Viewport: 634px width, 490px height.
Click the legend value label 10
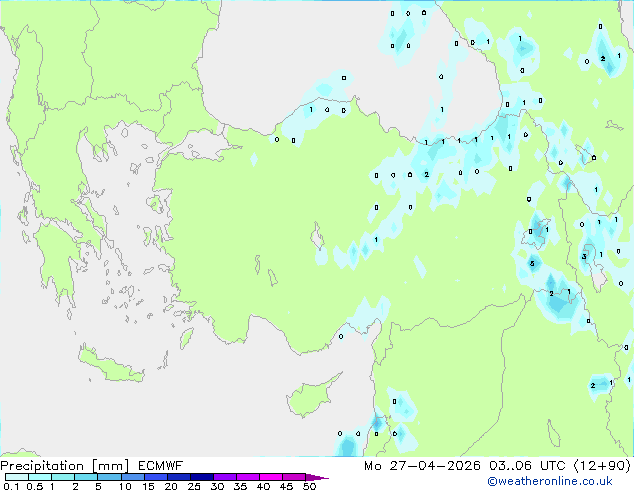point(125,486)
